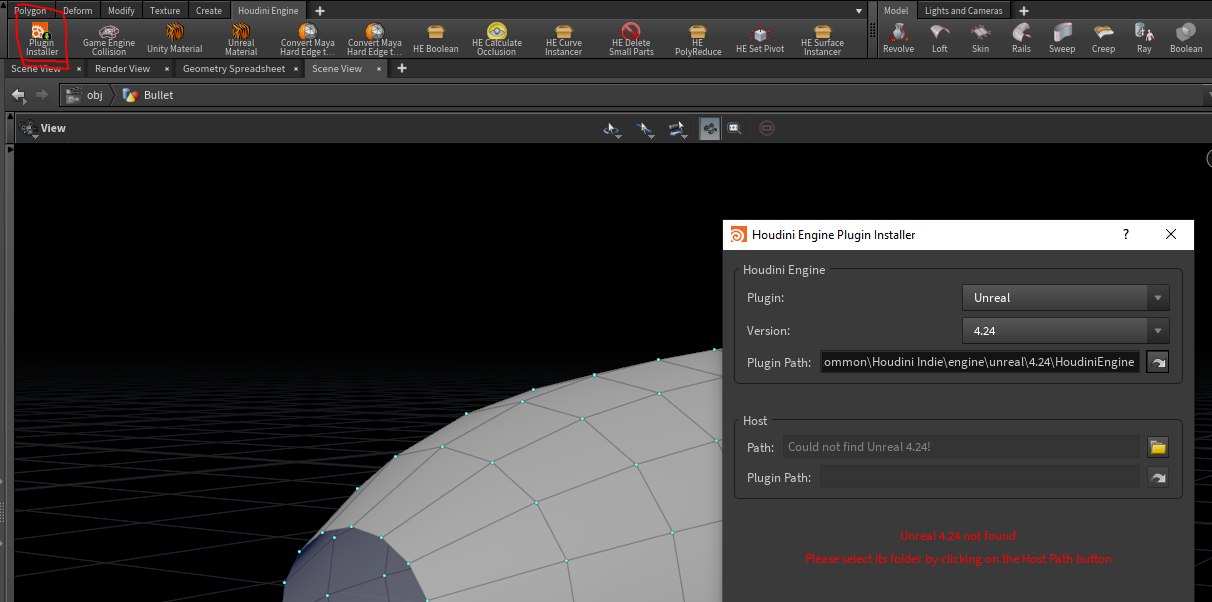
Task: Open the Lights and Cameras shelf tab
Action: tap(963, 10)
